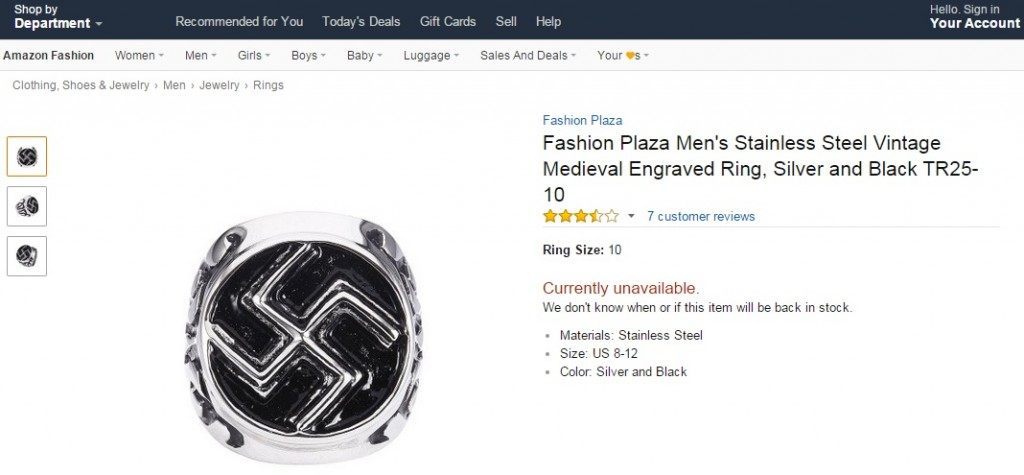Show the third ring thumbnail image
1024x475 pixels.
click(27, 256)
